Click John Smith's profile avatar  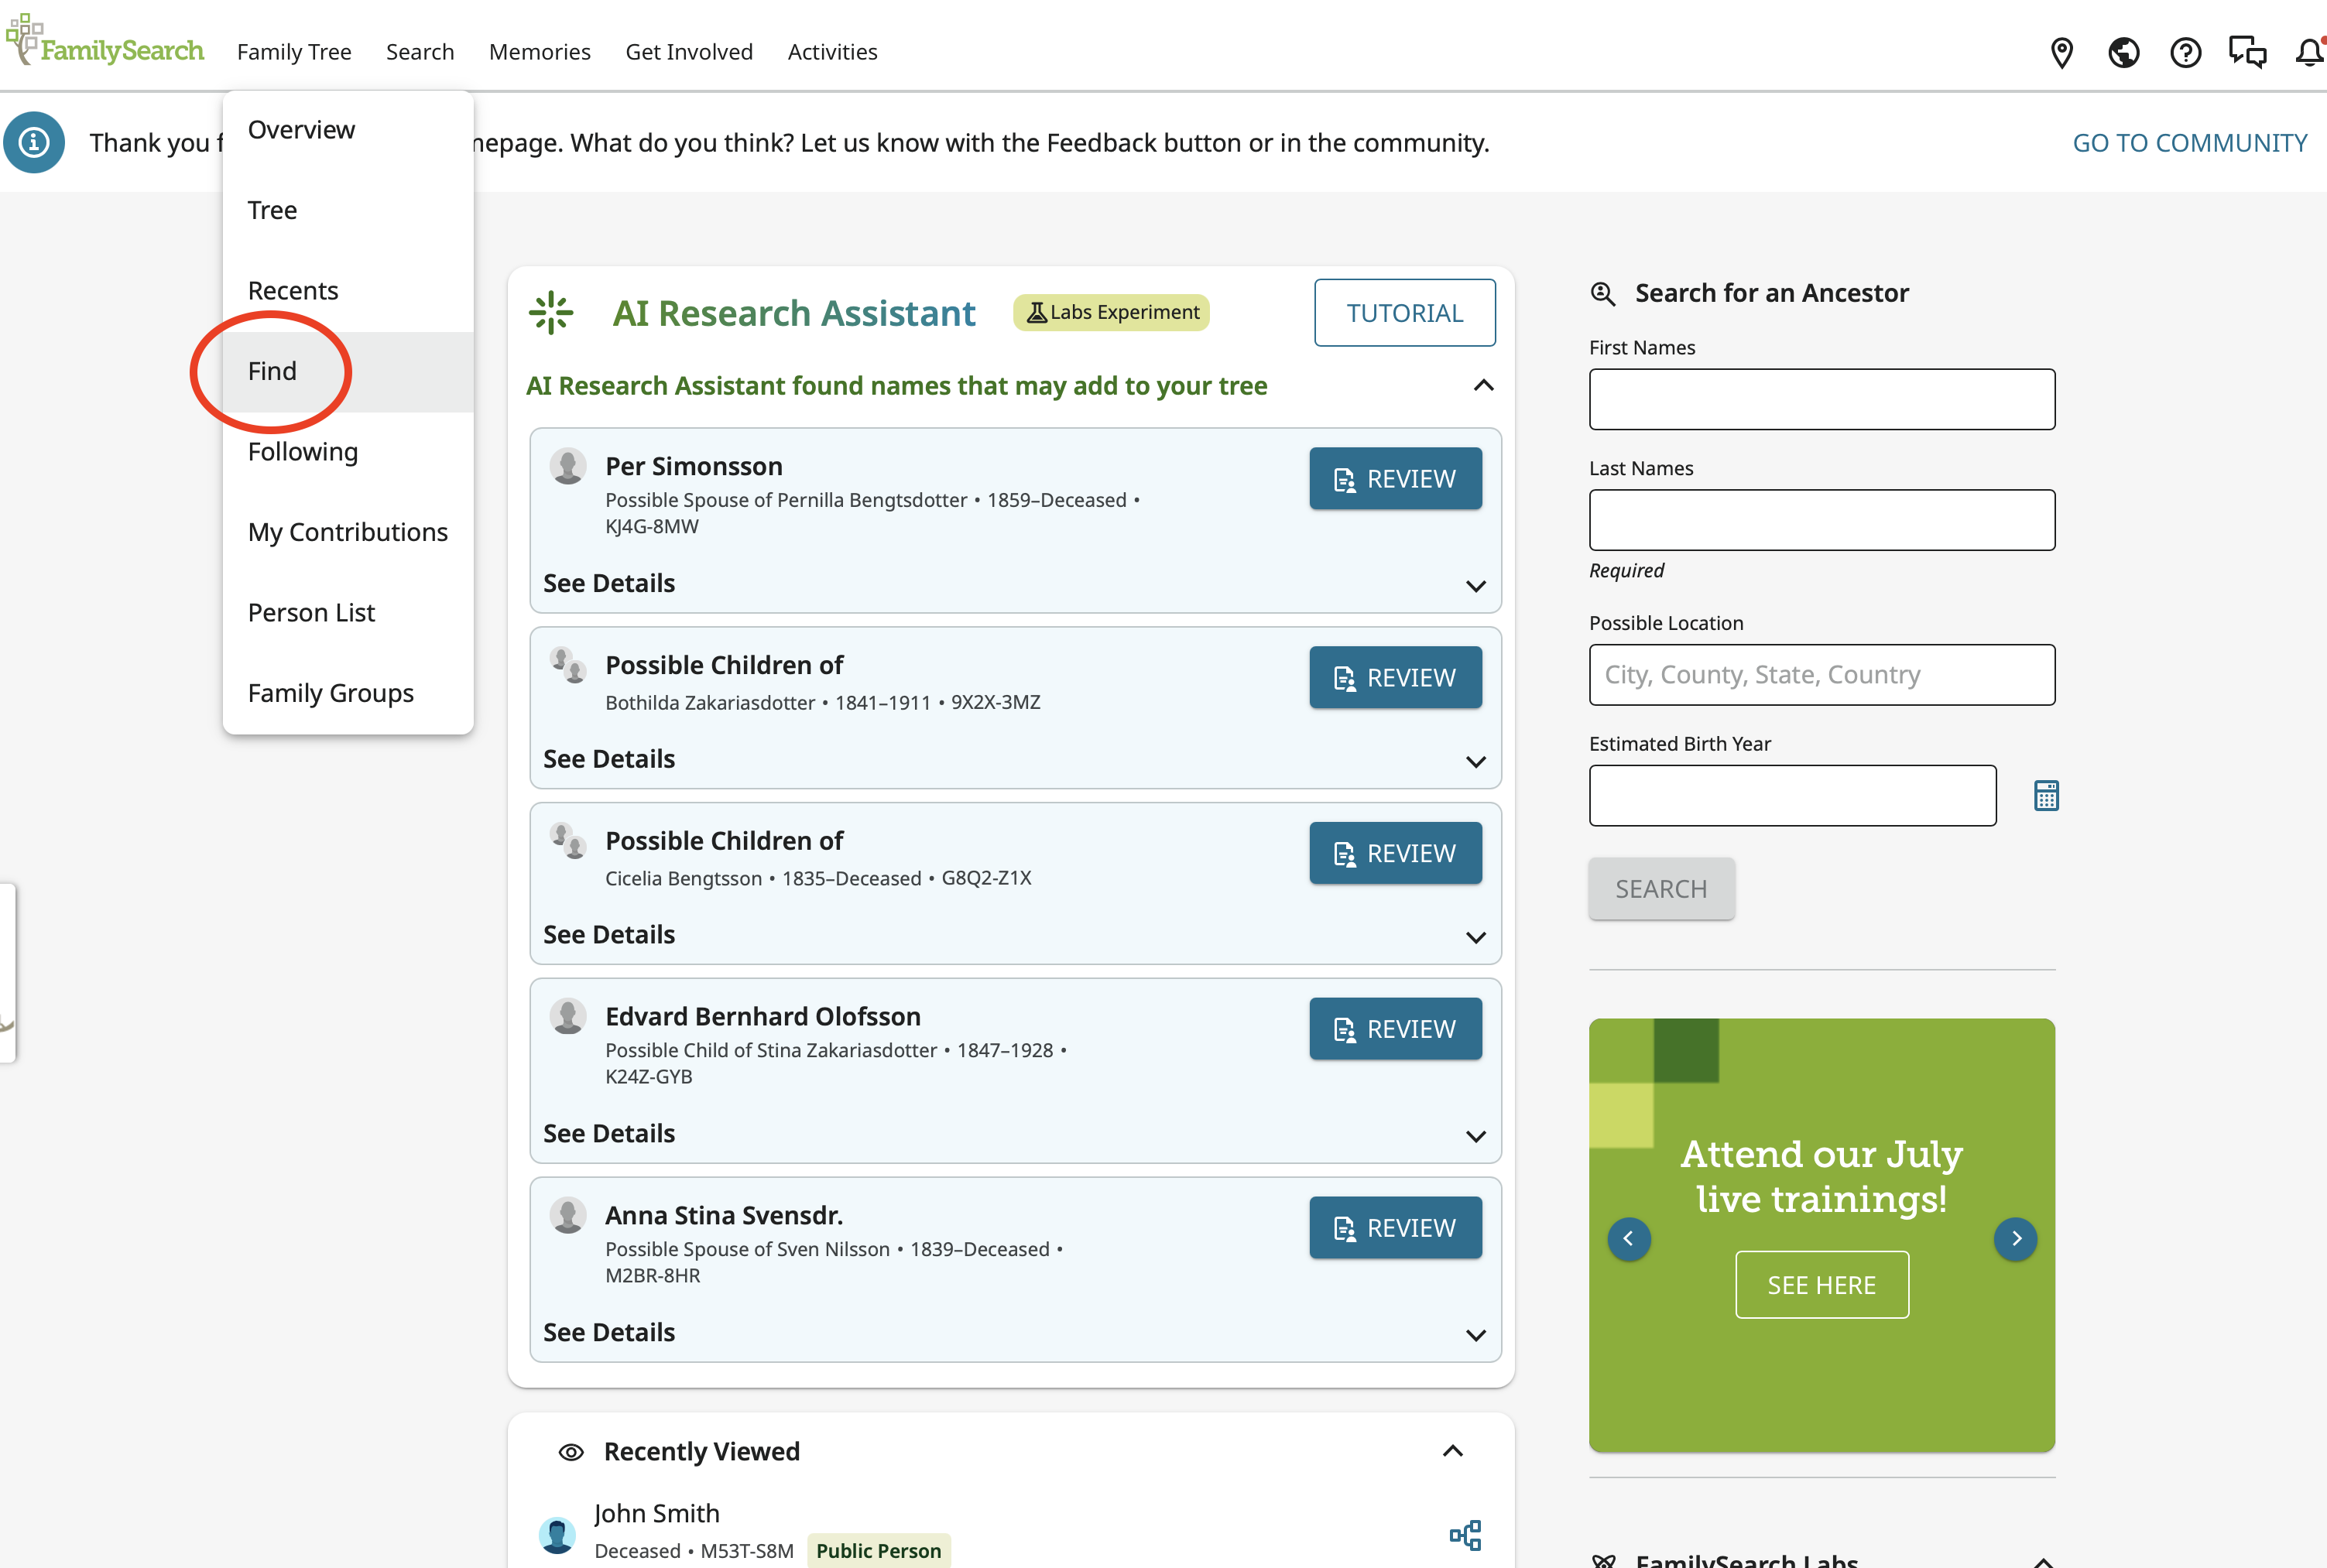[557, 1535]
